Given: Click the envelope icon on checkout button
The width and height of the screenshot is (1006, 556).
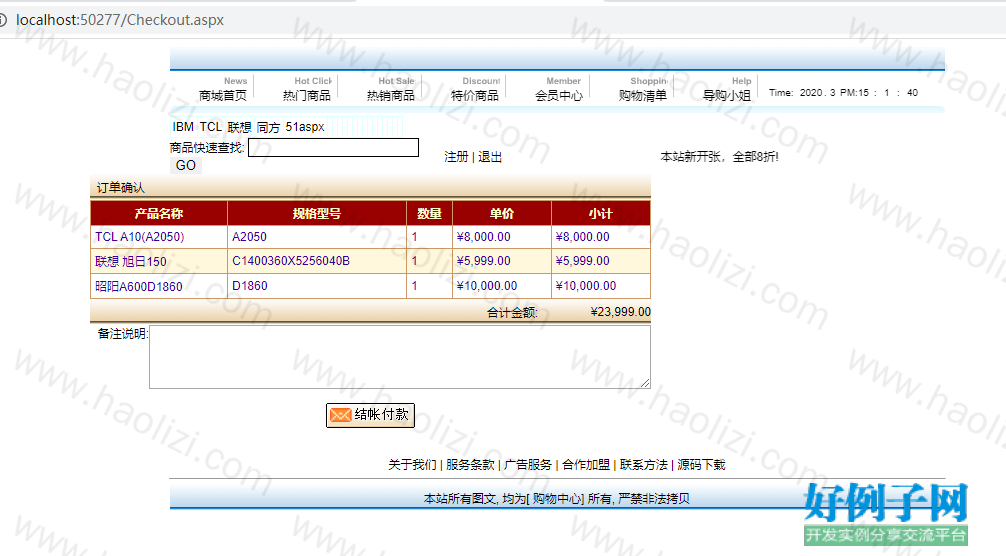Looking at the screenshot, I should coord(340,415).
